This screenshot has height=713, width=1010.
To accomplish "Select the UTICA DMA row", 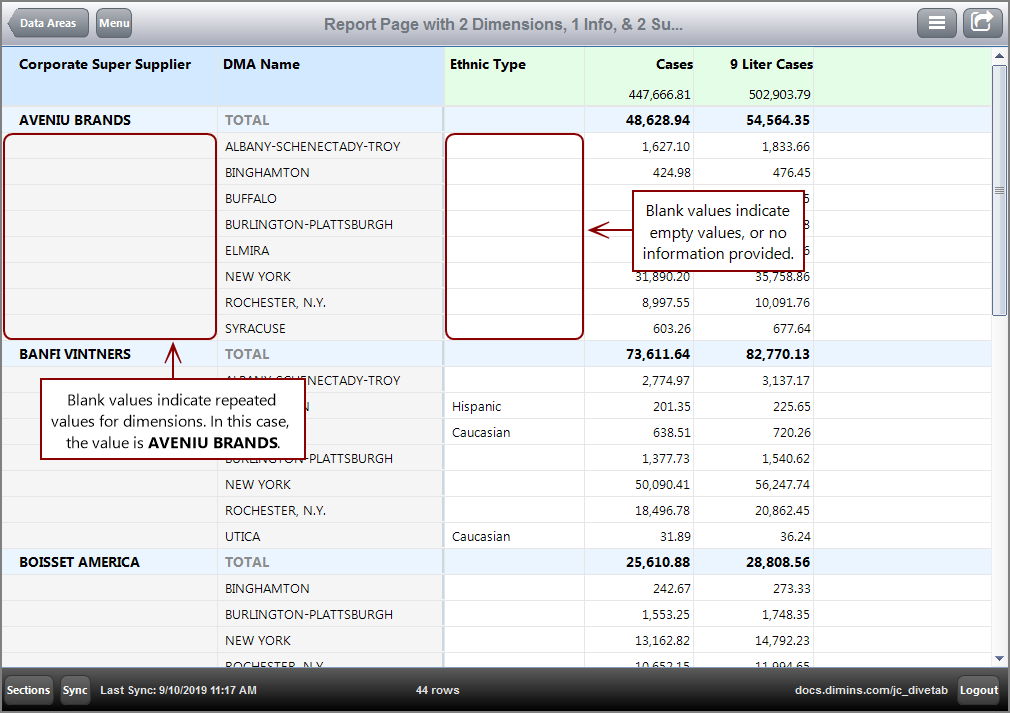I will [x=243, y=537].
